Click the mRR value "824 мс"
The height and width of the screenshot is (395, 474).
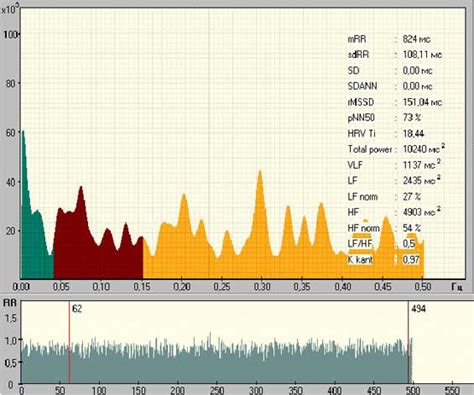(416, 39)
